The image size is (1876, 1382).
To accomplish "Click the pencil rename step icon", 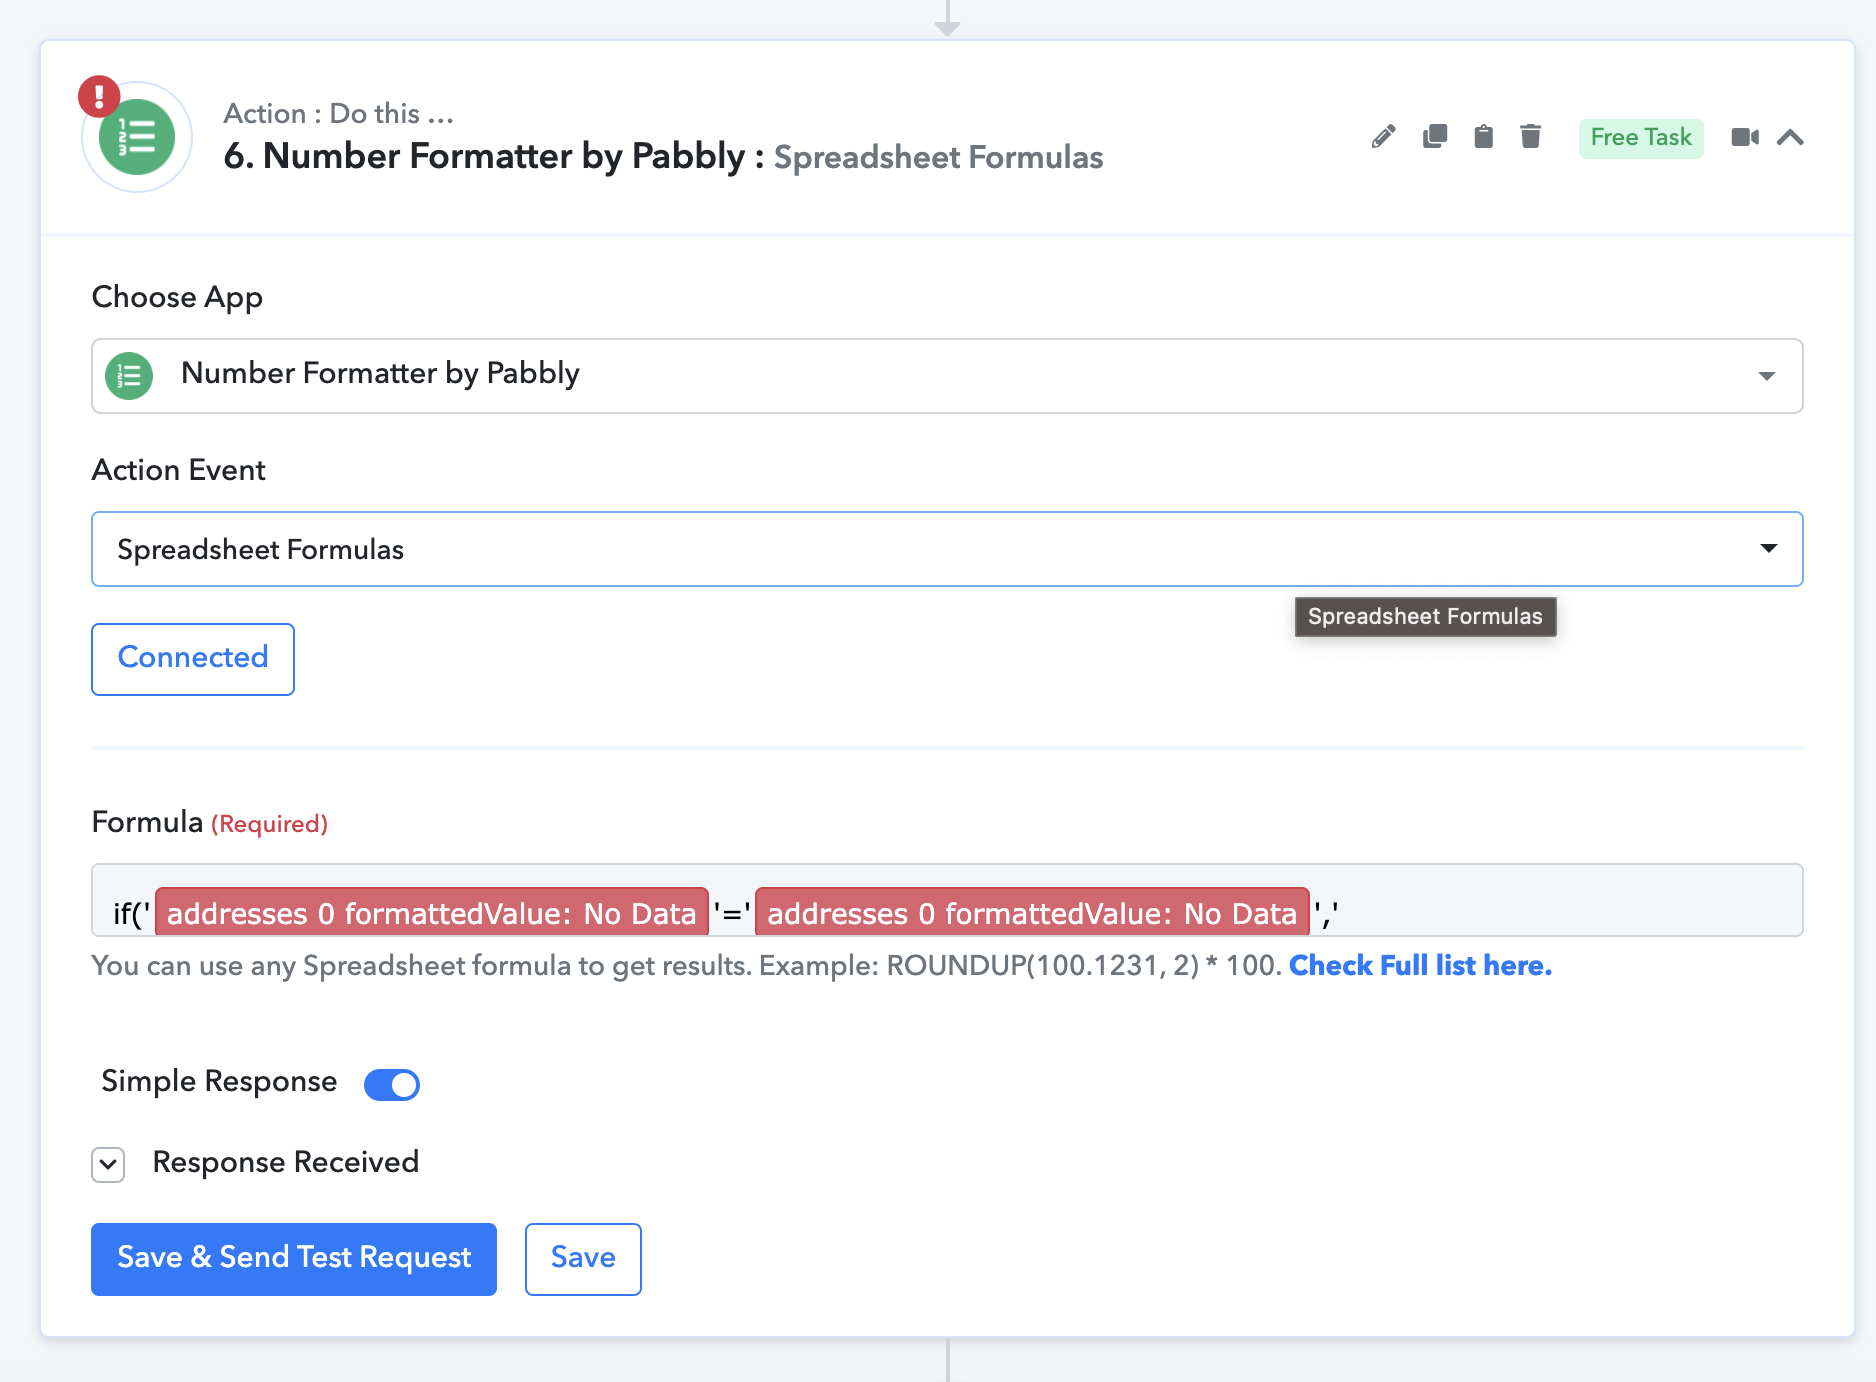I will click(1383, 137).
